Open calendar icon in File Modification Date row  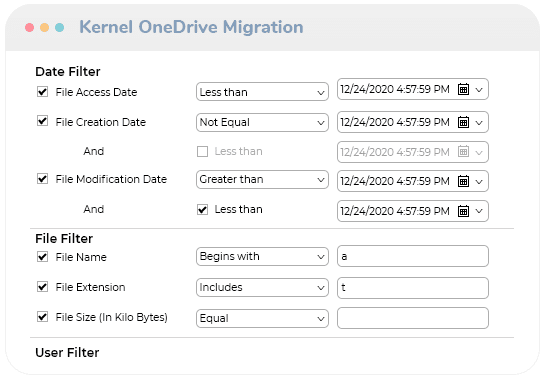[x=463, y=181]
